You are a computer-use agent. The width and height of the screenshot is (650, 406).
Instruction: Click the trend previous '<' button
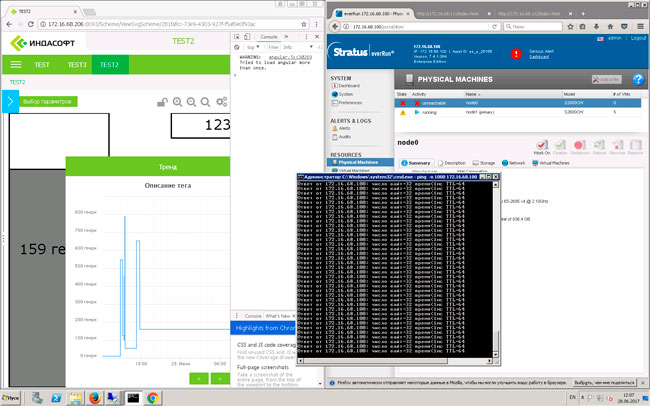click(x=199, y=379)
